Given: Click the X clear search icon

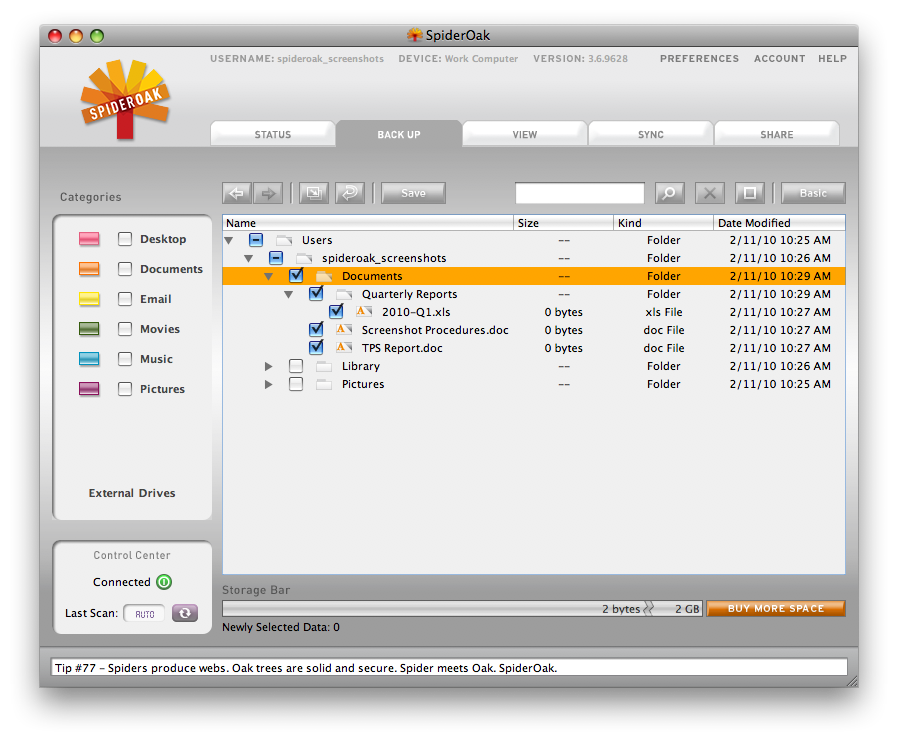Looking at the screenshot, I should tap(709, 193).
